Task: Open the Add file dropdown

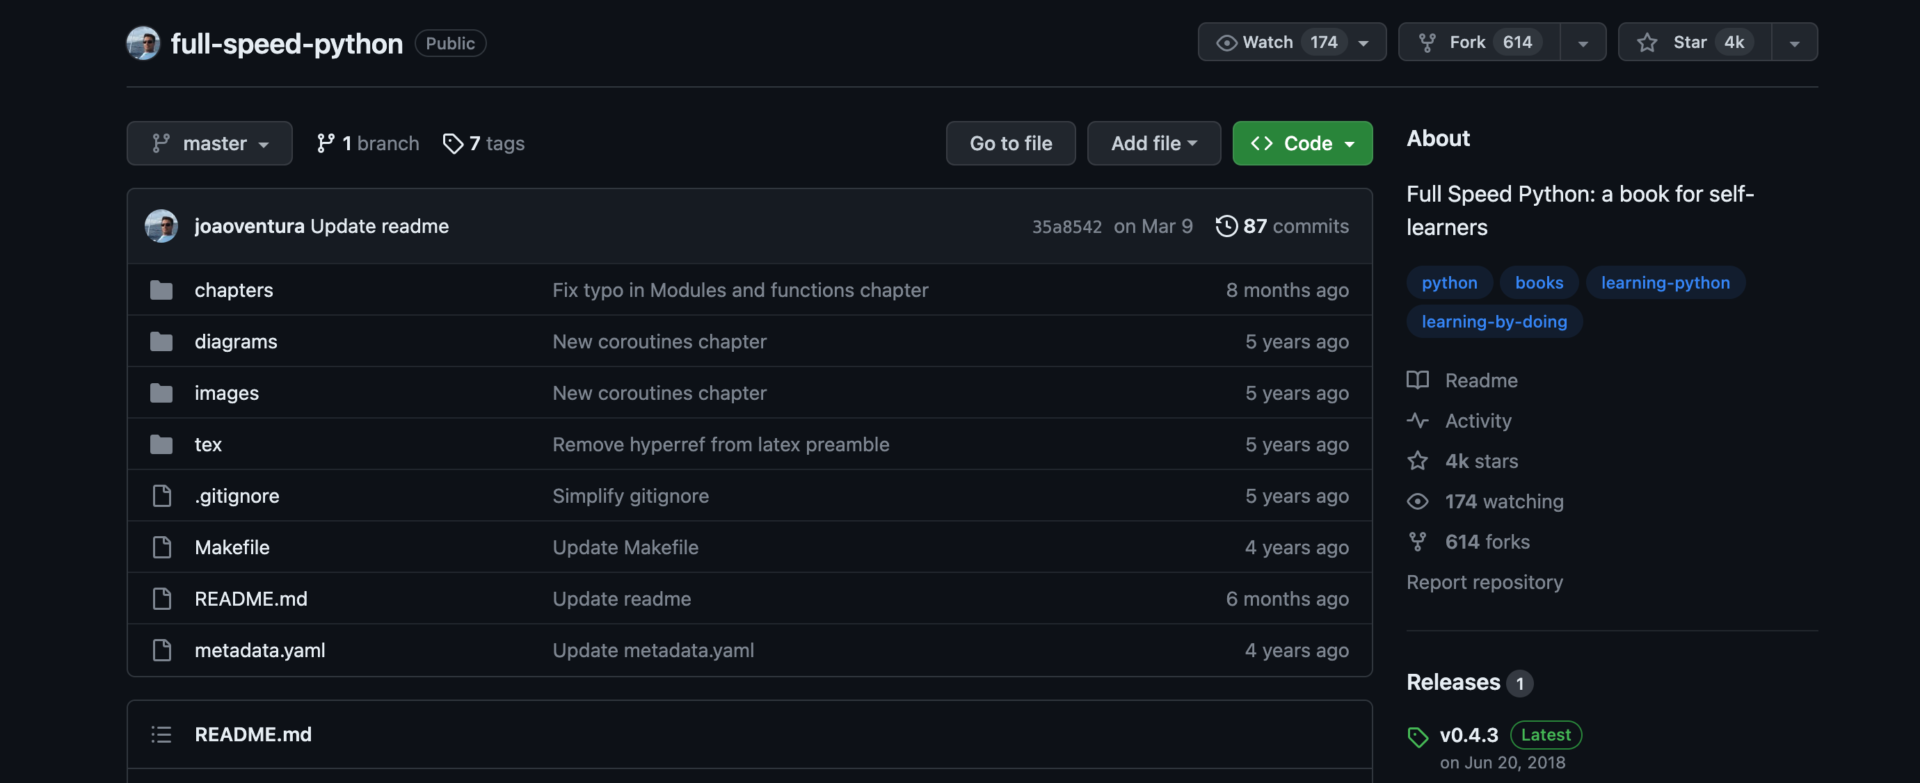Action: pyautogui.click(x=1154, y=143)
